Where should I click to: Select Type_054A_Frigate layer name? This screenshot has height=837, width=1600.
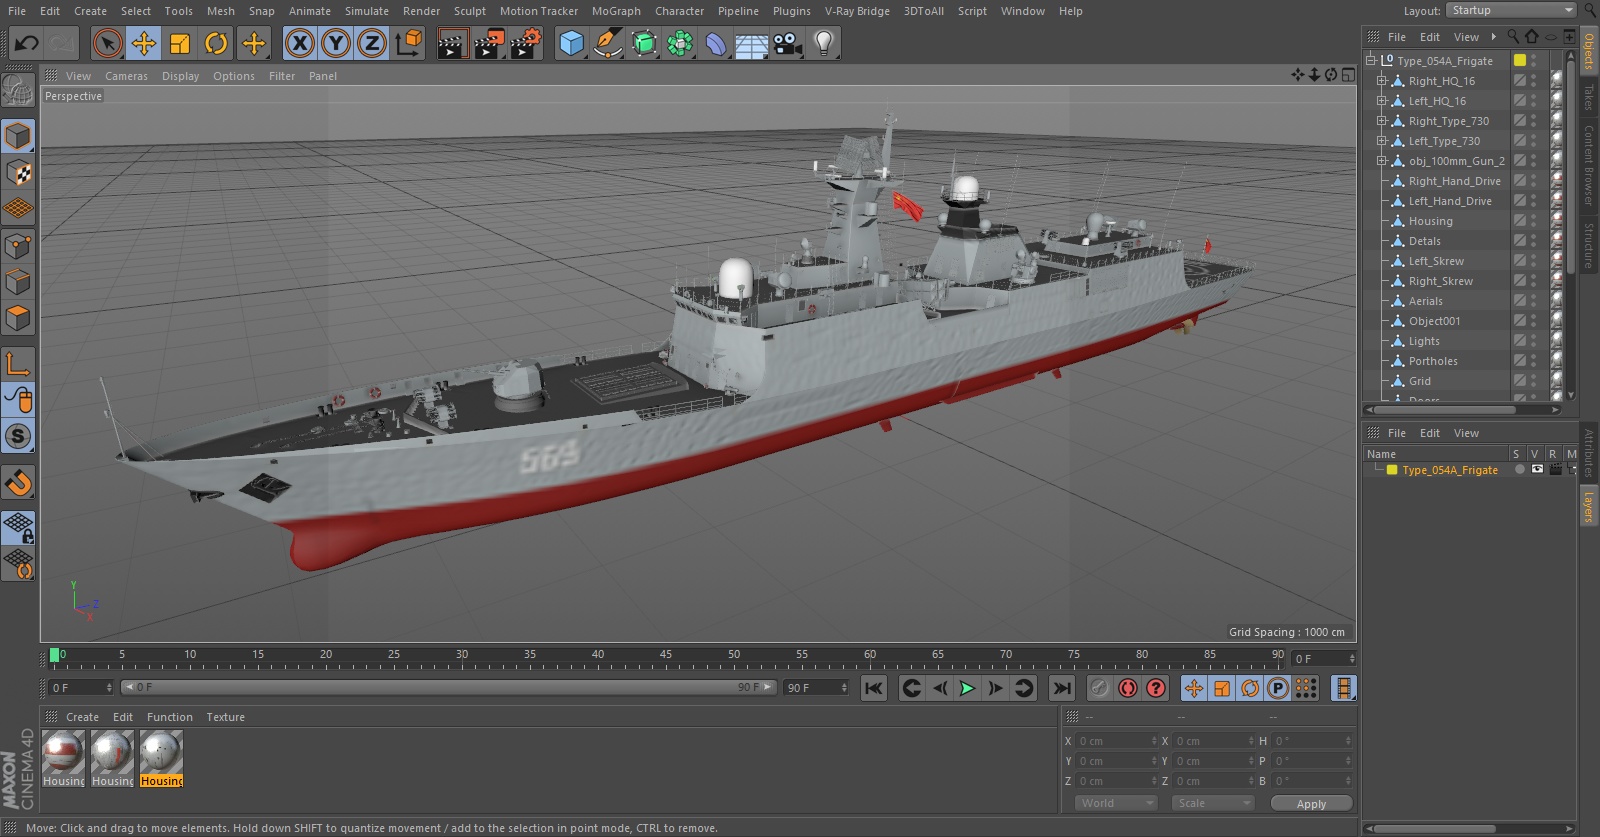[x=1450, y=470]
